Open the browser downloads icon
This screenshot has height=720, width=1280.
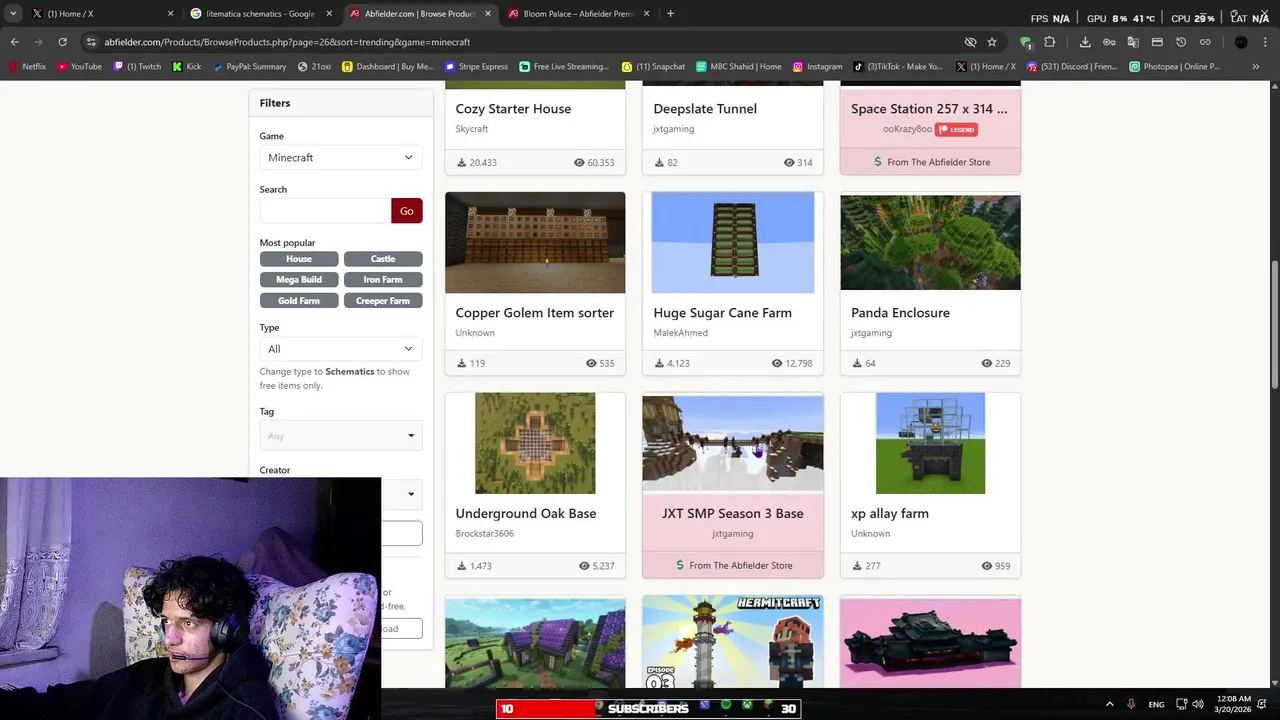point(1085,42)
